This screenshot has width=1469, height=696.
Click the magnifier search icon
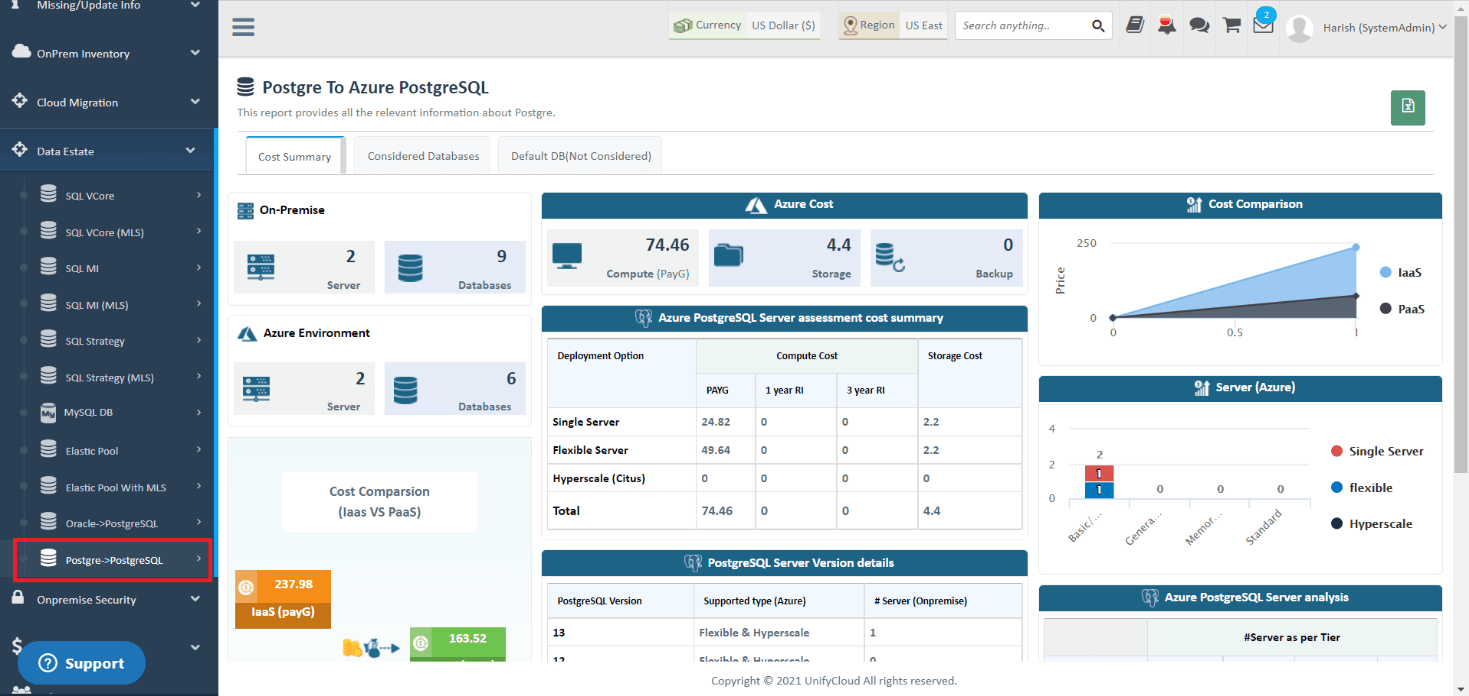point(1098,26)
